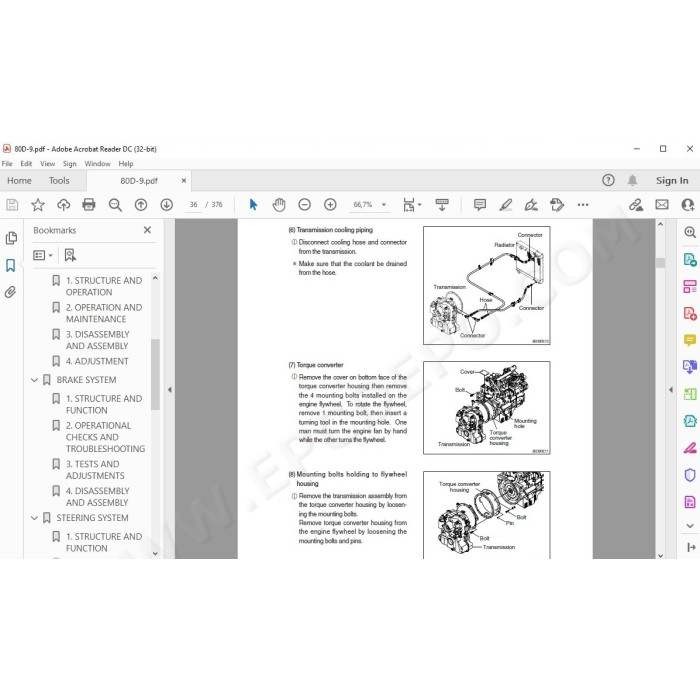Send file by email envelope icon
The height and width of the screenshot is (700, 700).
coord(662,205)
